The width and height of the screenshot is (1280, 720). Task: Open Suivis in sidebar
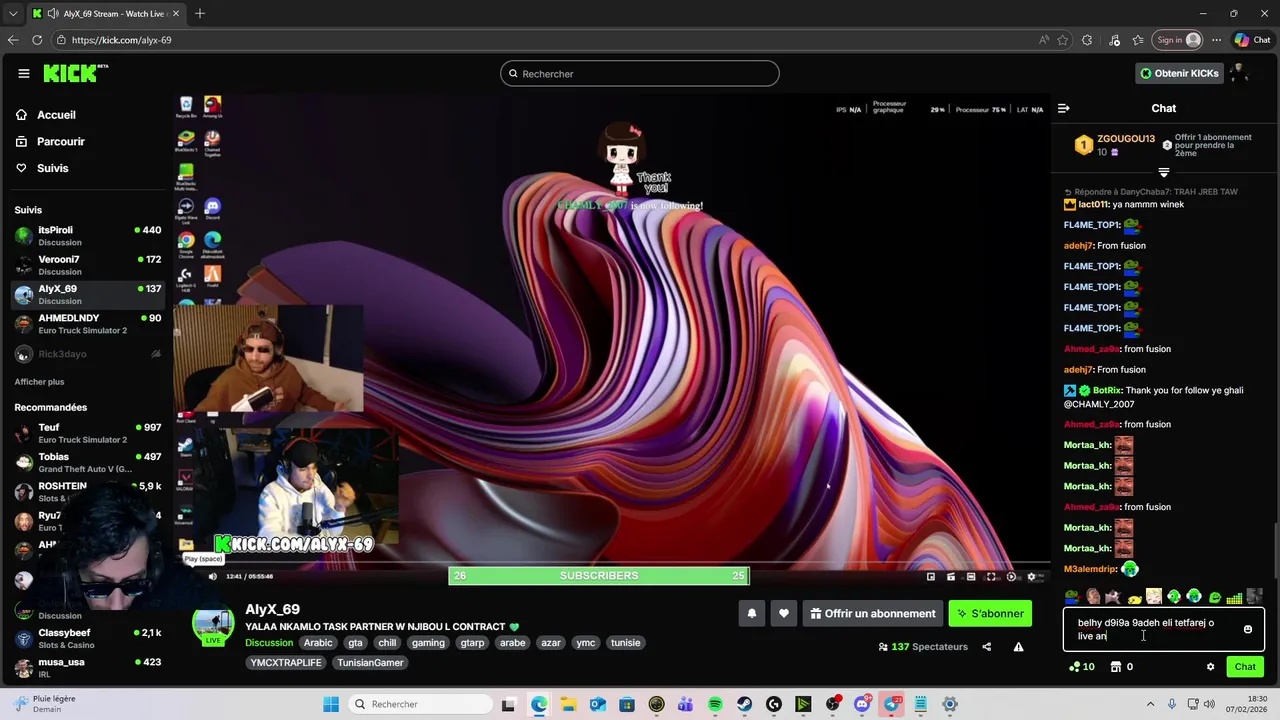[53, 168]
